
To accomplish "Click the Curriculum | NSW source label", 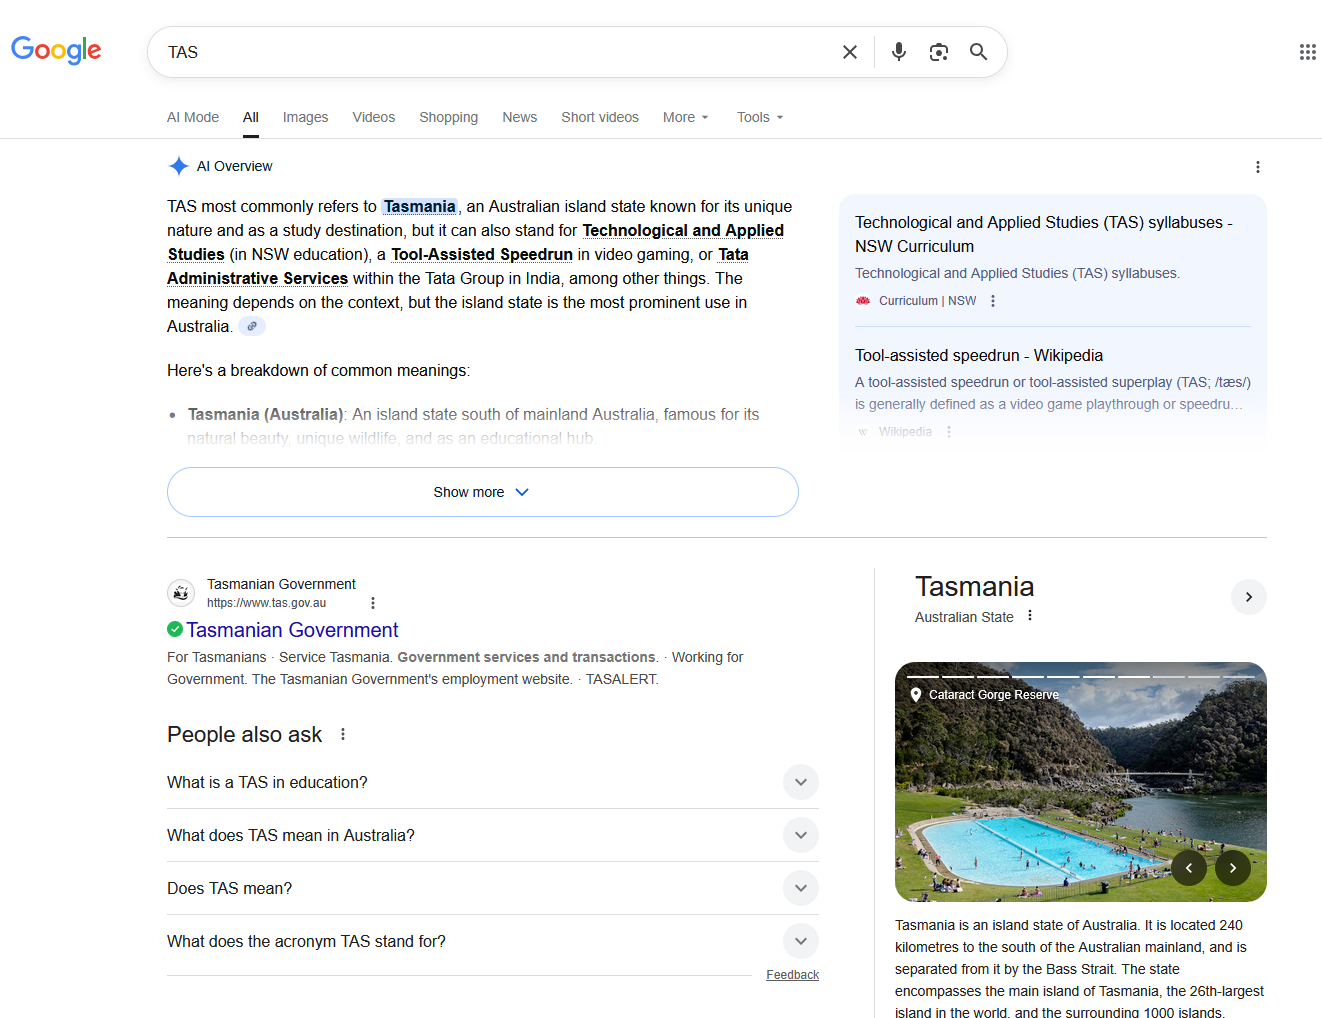I will click(928, 301).
